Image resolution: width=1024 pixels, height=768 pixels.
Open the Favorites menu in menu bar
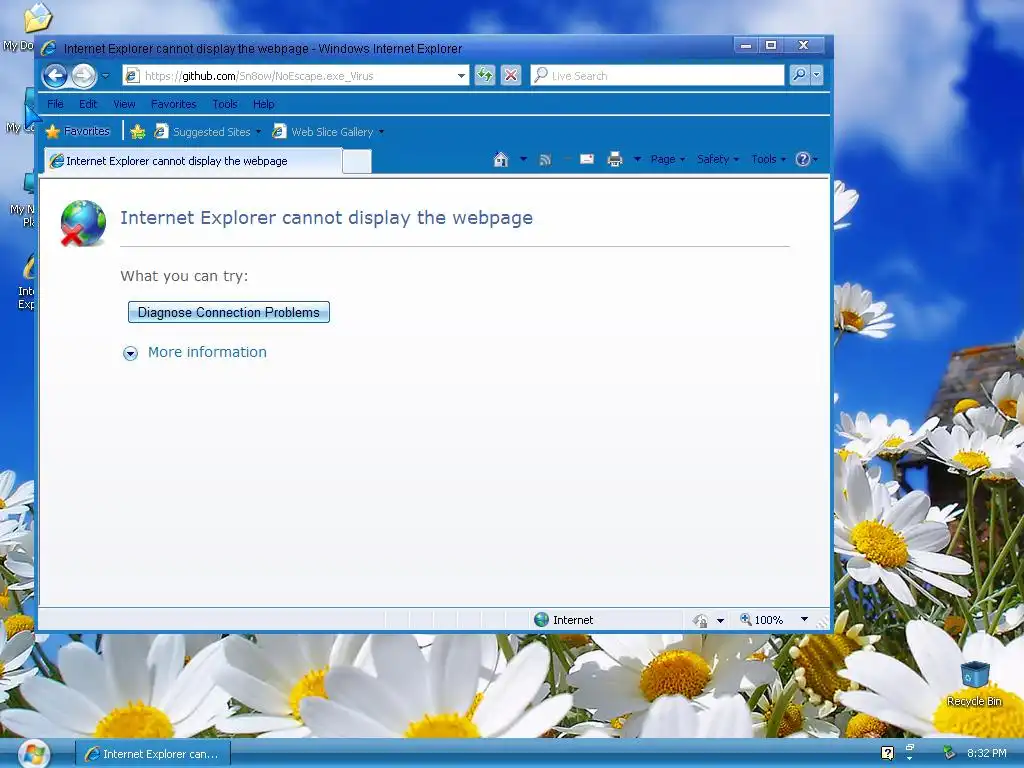click(x=174, y=104)
